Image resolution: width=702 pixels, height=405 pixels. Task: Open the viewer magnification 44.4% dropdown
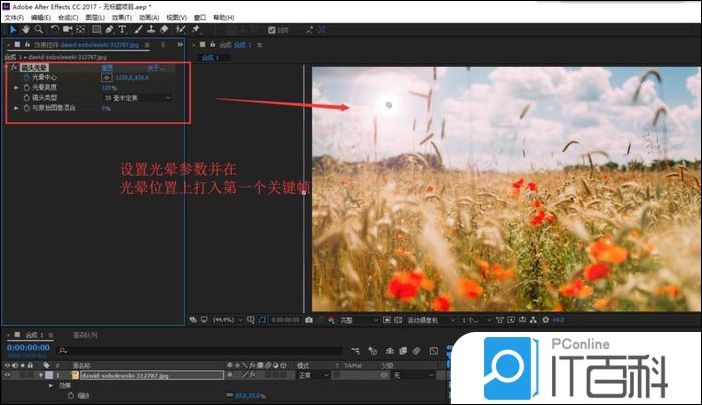223,320
